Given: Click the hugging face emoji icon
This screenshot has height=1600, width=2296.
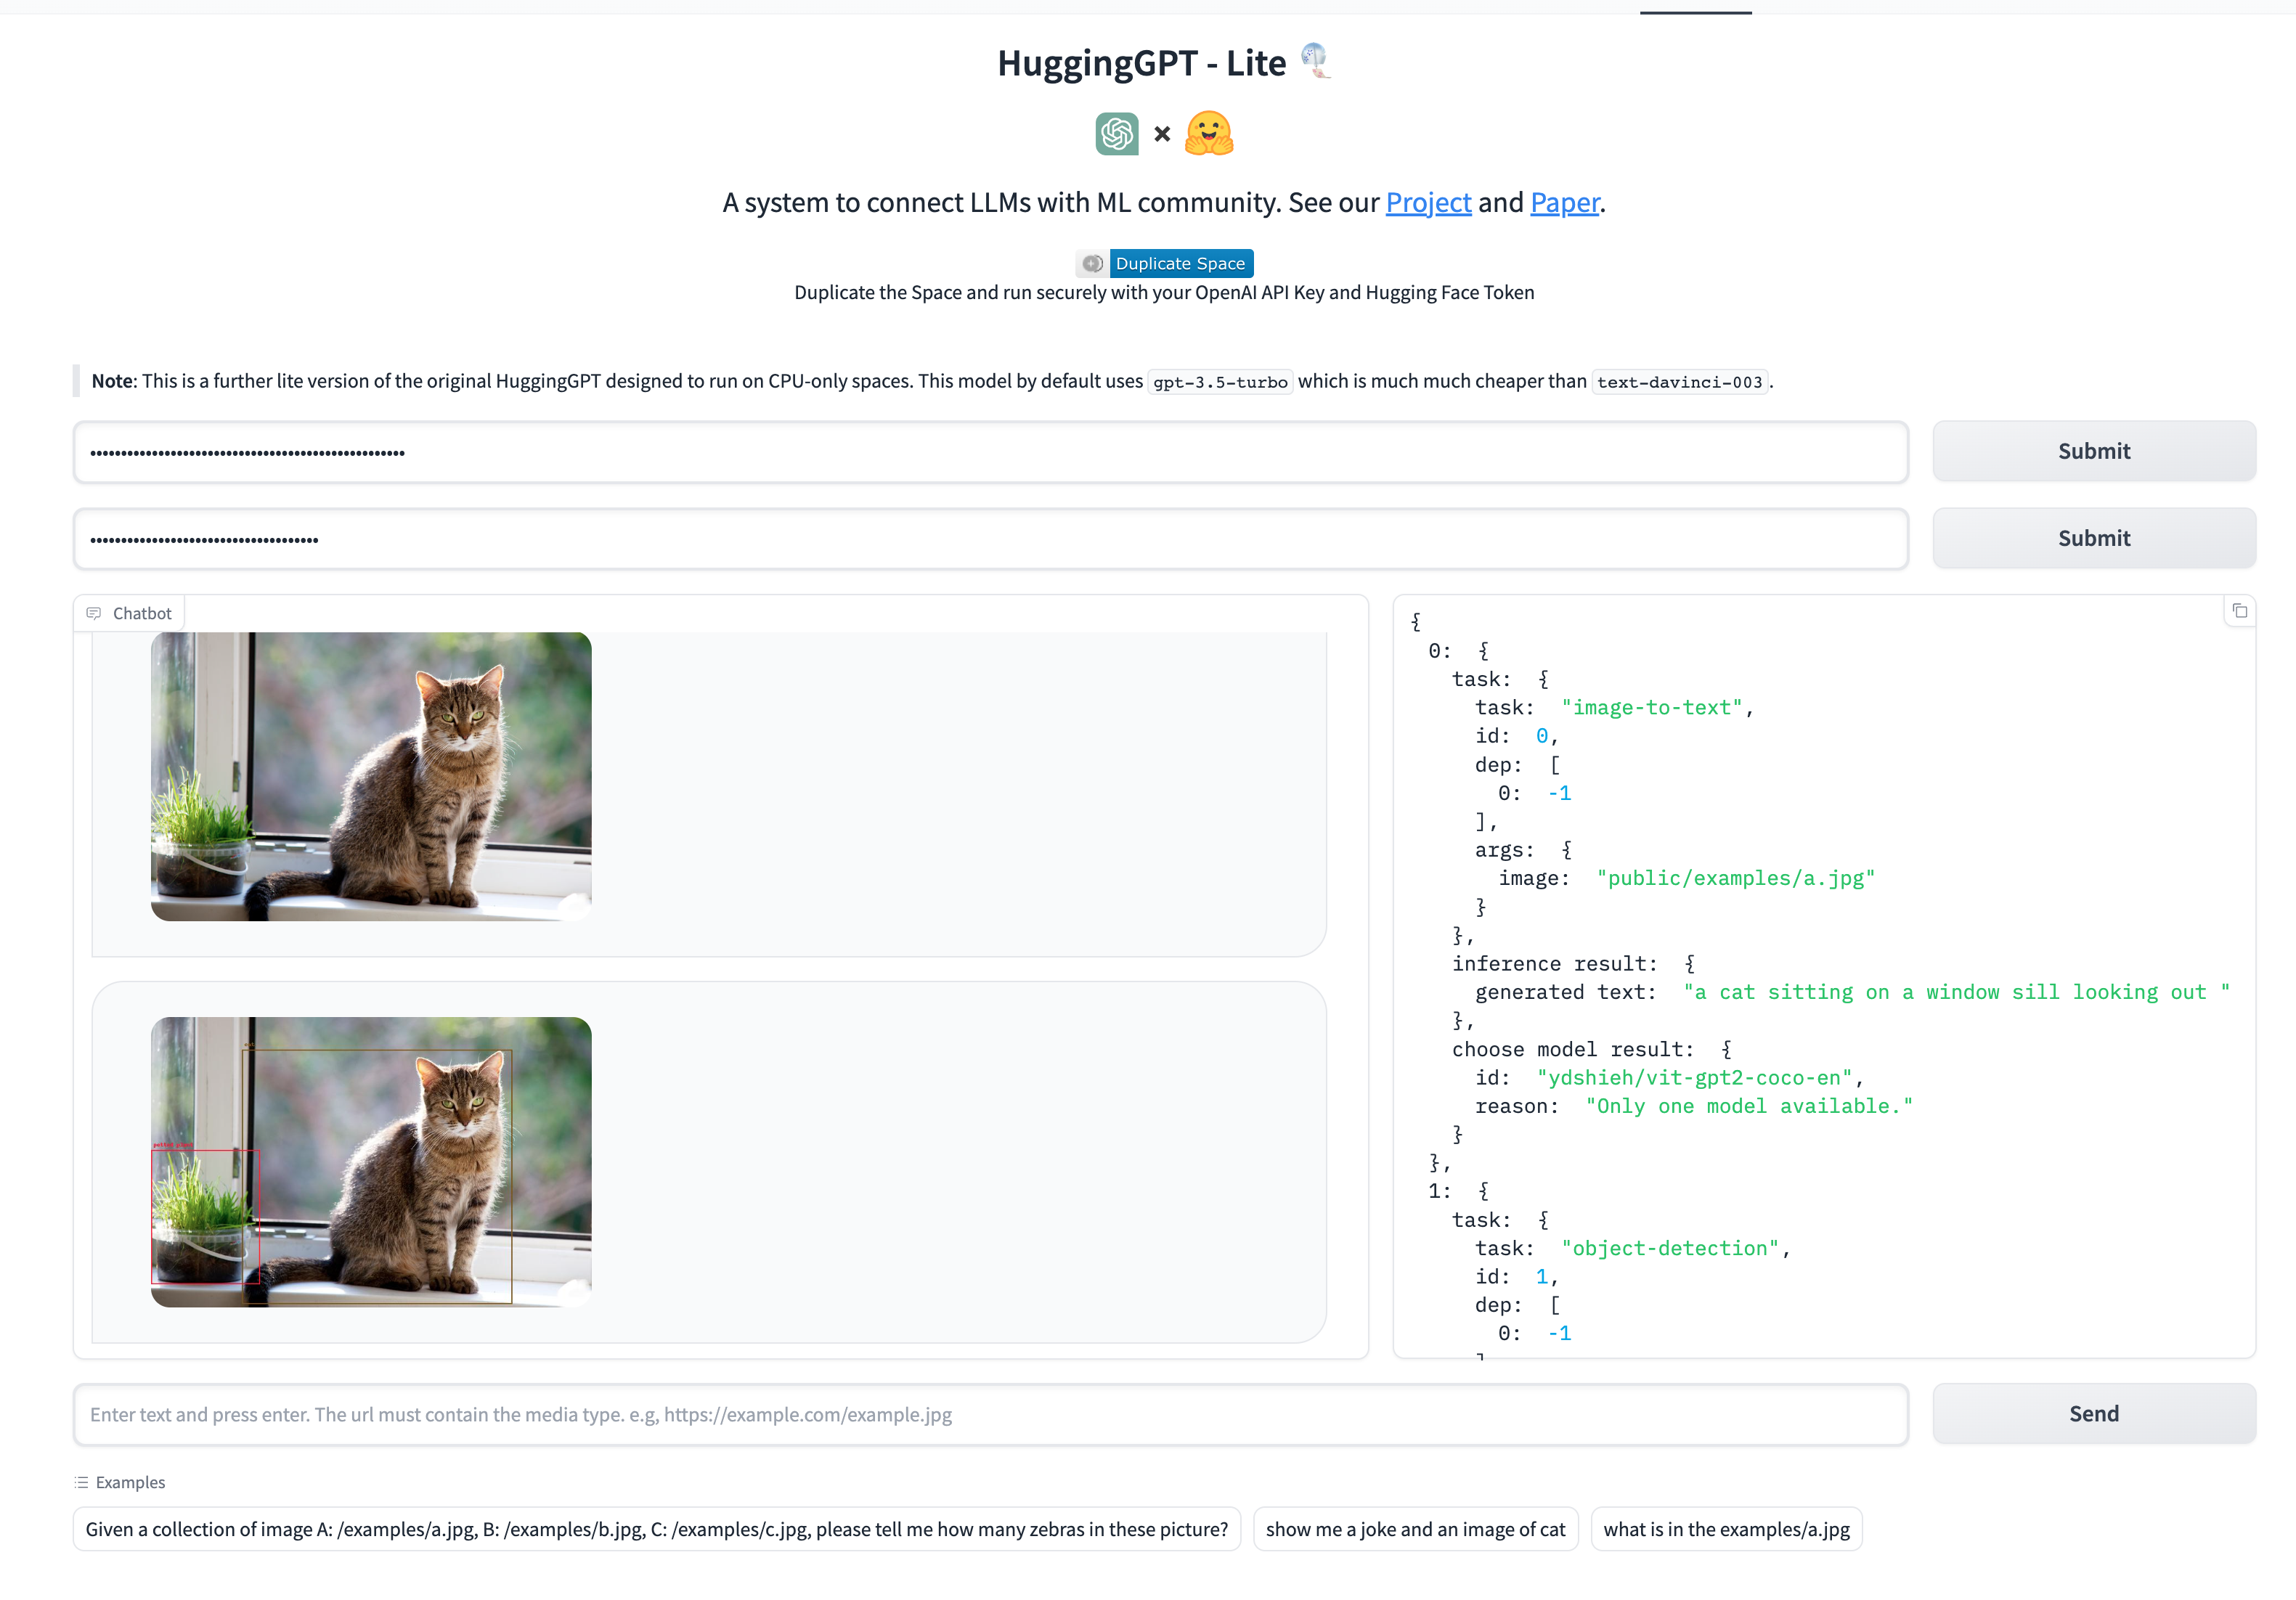Looking at the screenshot, I should pyautogui.click(x=1208, y=134).
